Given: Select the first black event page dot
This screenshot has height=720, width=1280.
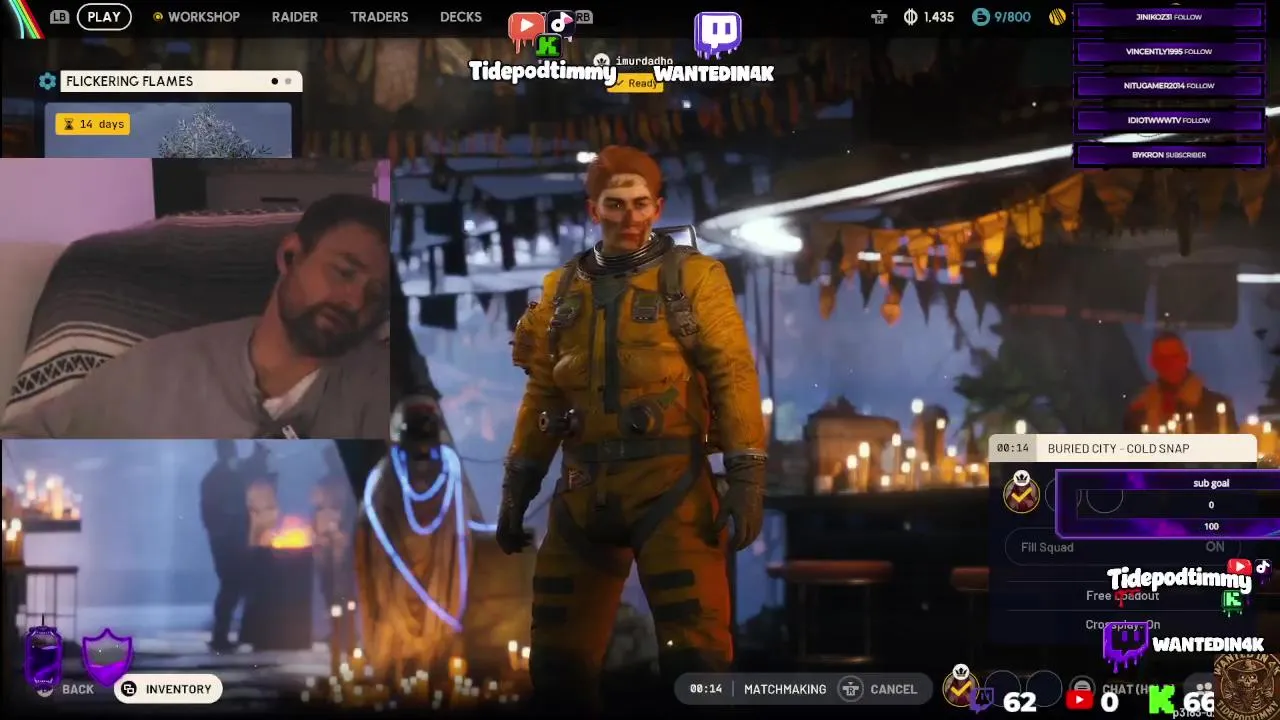Looking at the screenshot, I should pos(275,81).
